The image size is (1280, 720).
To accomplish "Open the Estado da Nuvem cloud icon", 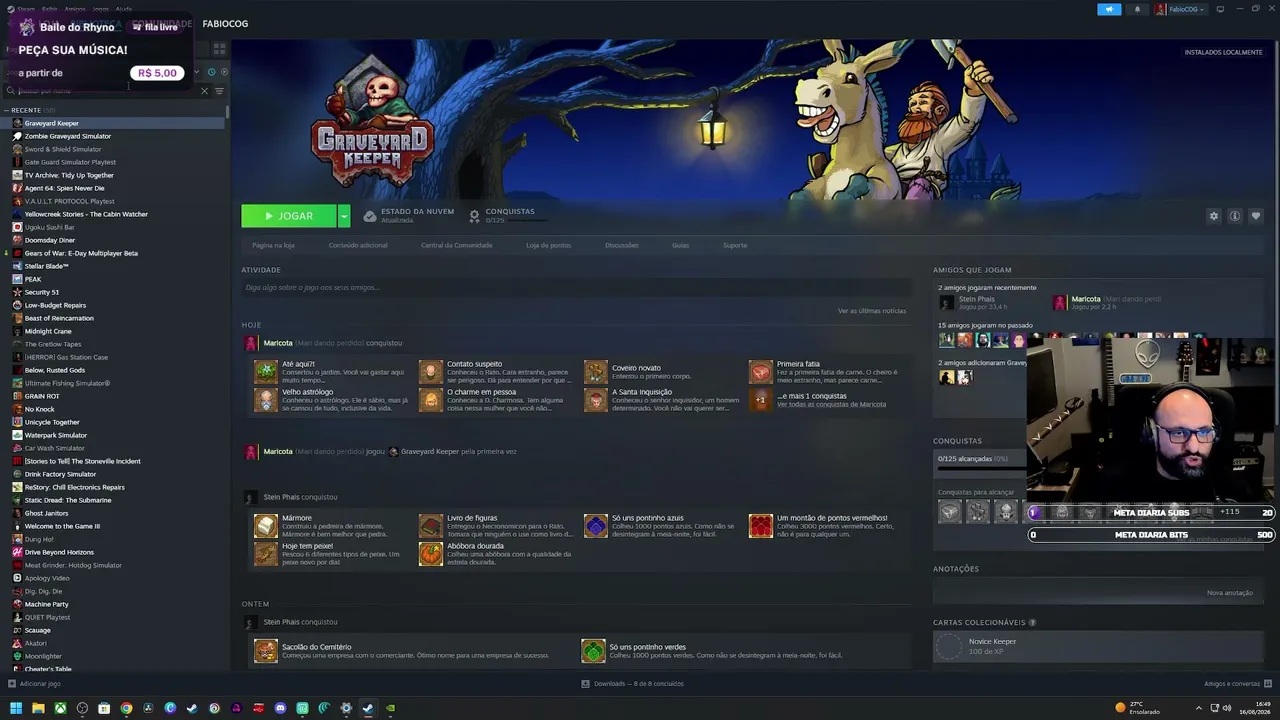I will [370, 216].
